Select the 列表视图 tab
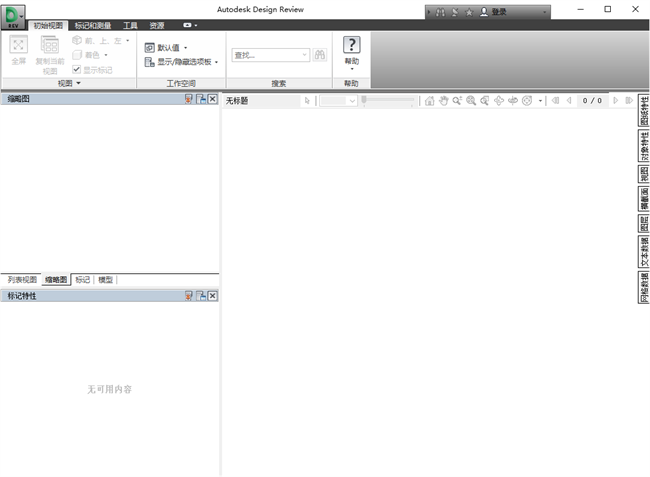Screen dimensions: 650x477 (x=21, y=280)
